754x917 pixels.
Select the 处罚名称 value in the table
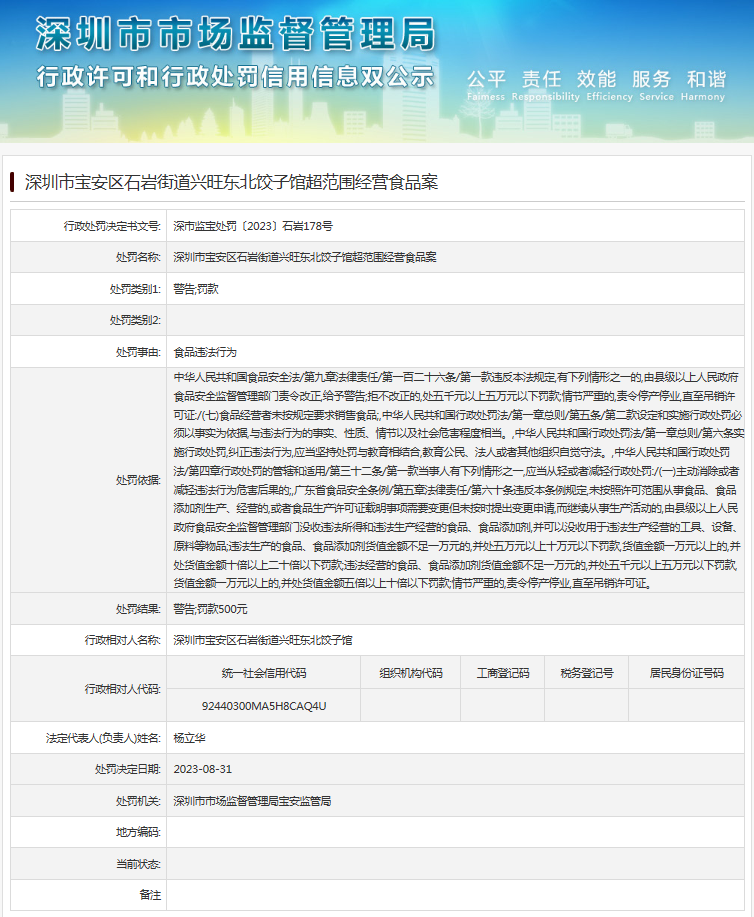coord(305,257)
